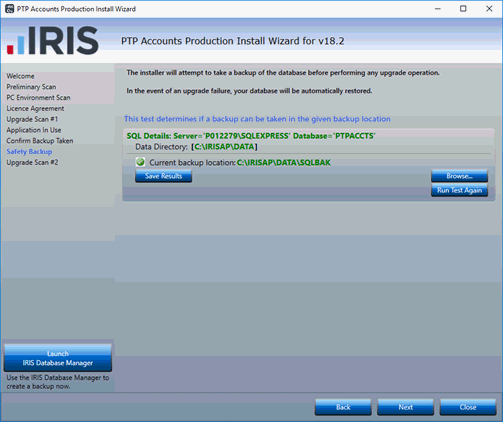503x422 pixels.
Task: Launch IRIS Database Manager
Action: 58,358
